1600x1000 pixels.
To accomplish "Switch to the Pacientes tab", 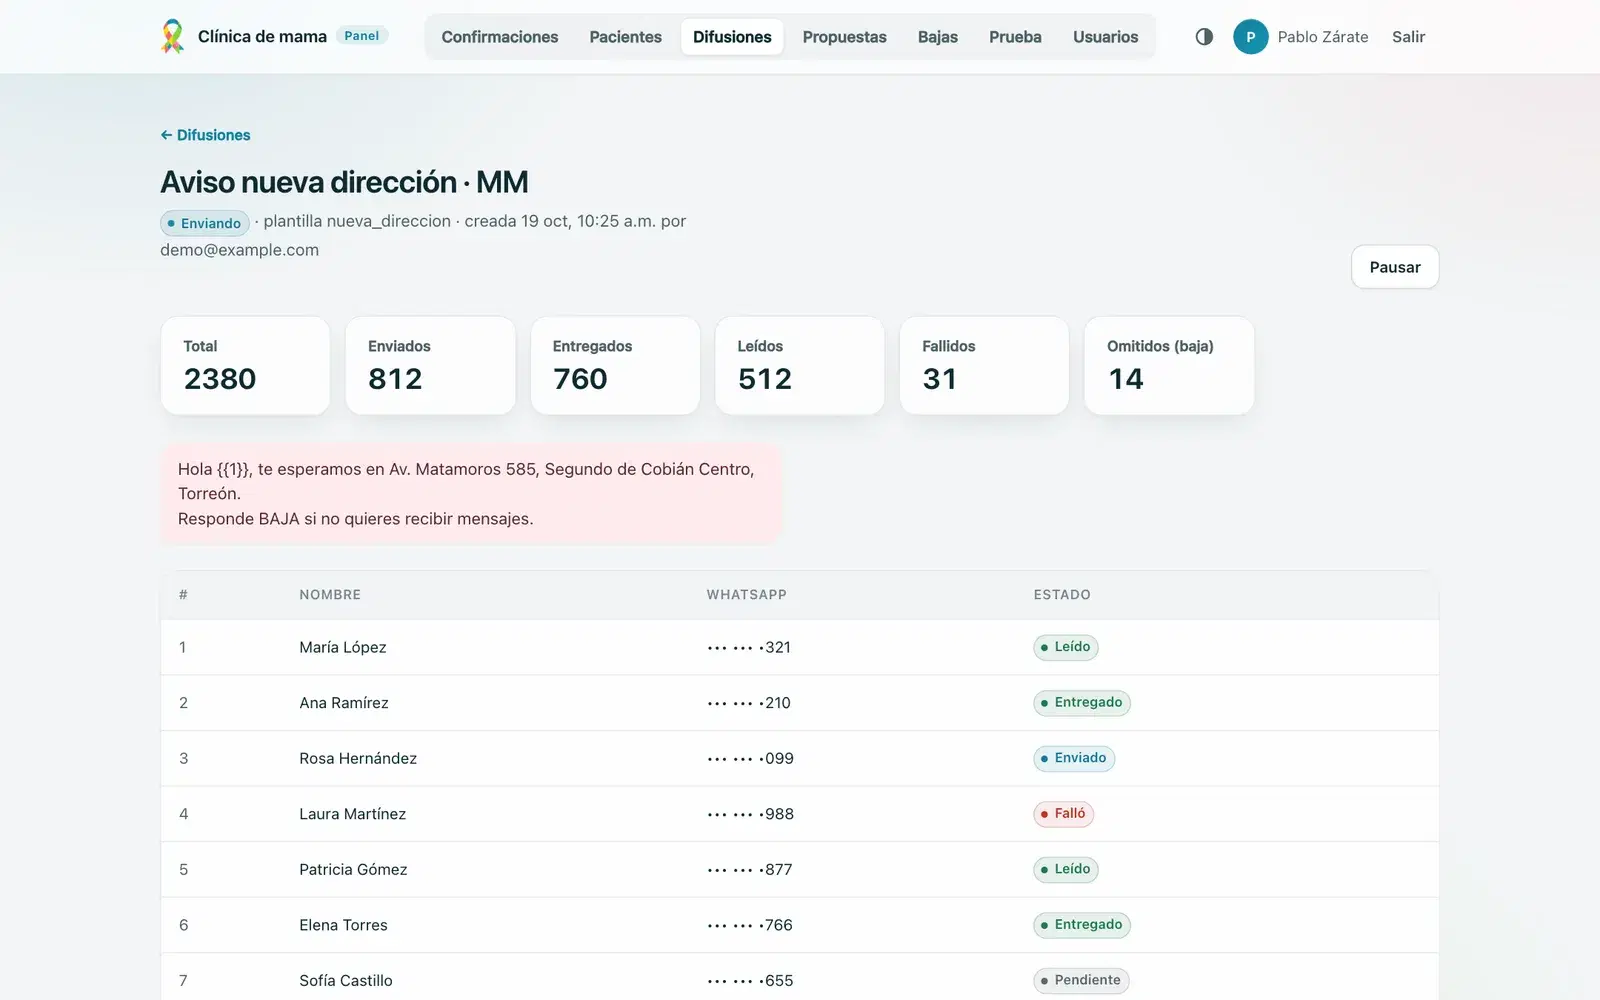I will click(x=626, y=37).
